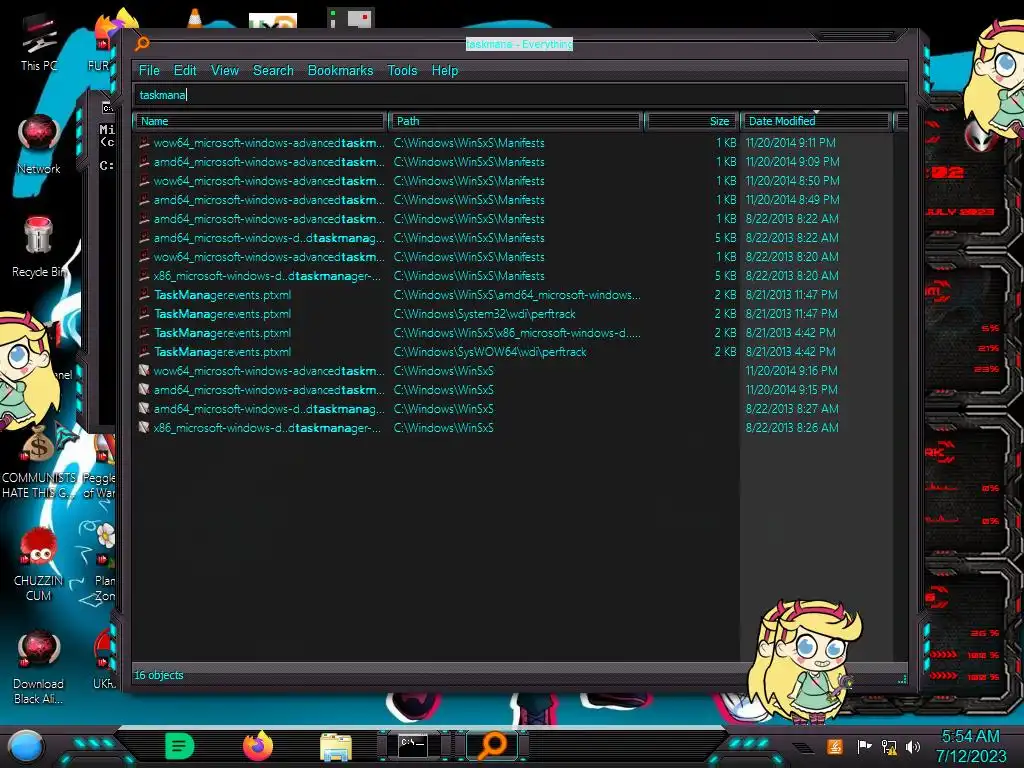
Task: Click folder icon of row dated 11/20/2014 9:15 PM
Action: click(x=144, y=389)
